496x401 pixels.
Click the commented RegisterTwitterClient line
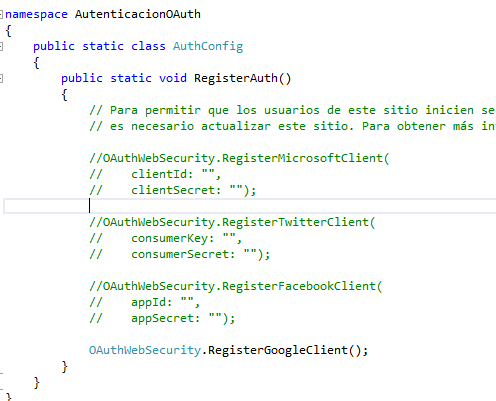point(232,222)
